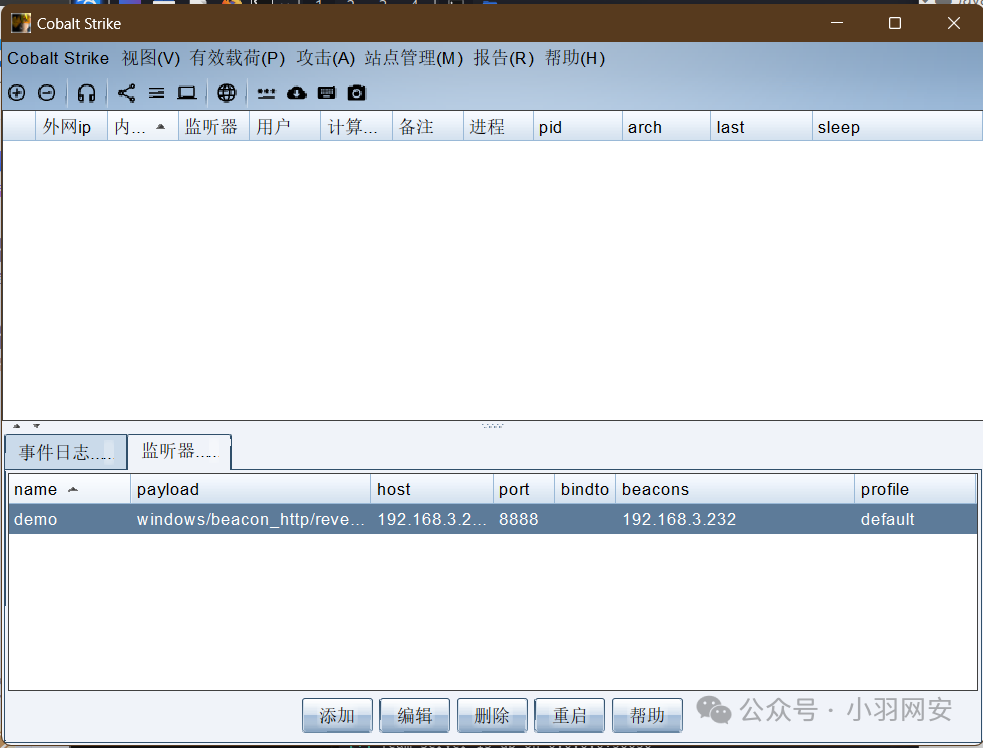Sort sessions by 计算... column

pyautogui.click(x=356, y=127)
